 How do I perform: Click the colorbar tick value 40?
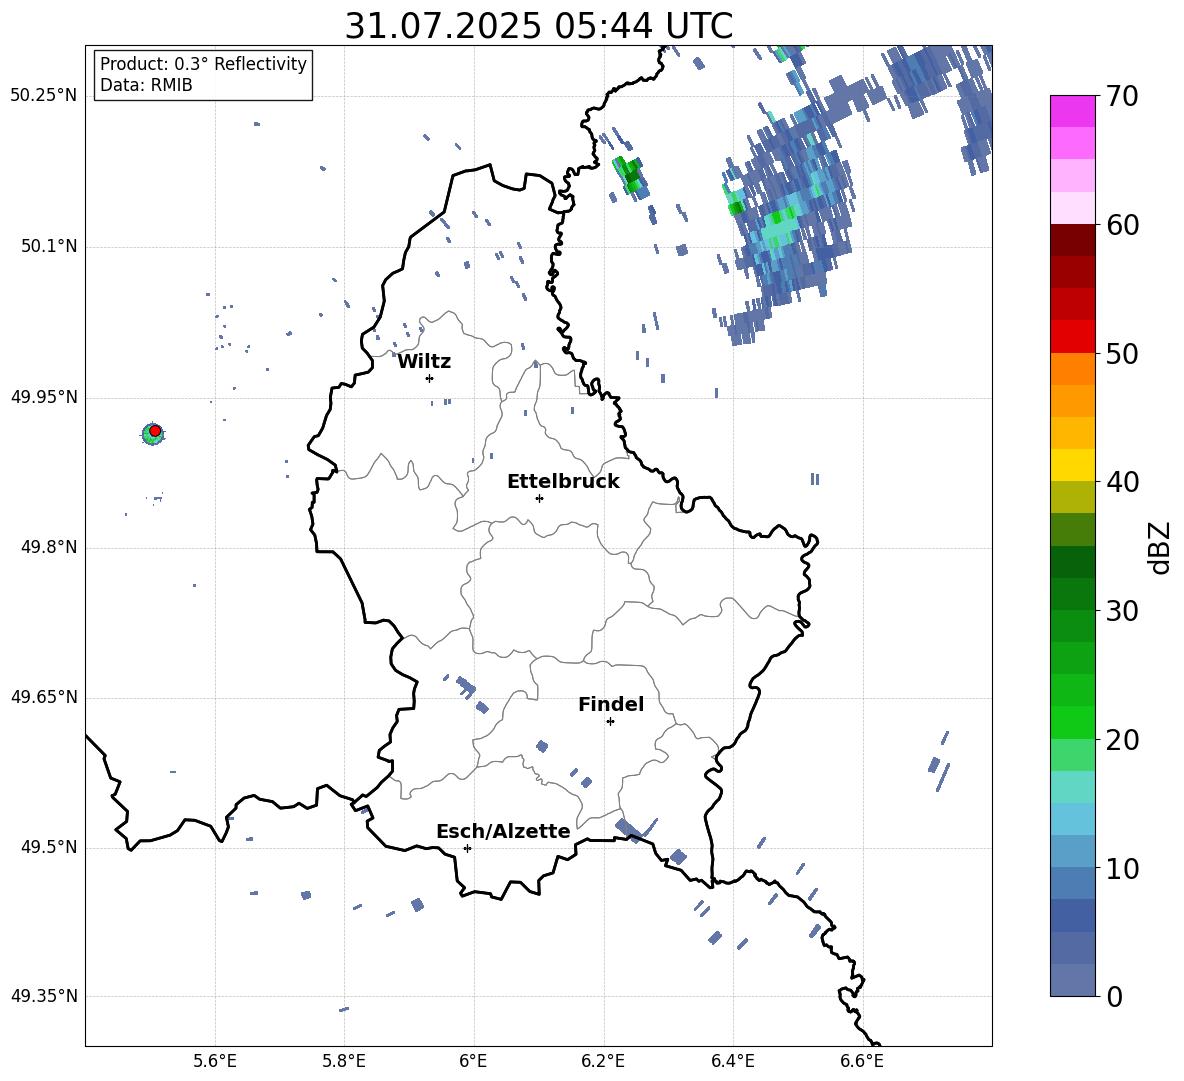pos(1122,482)
